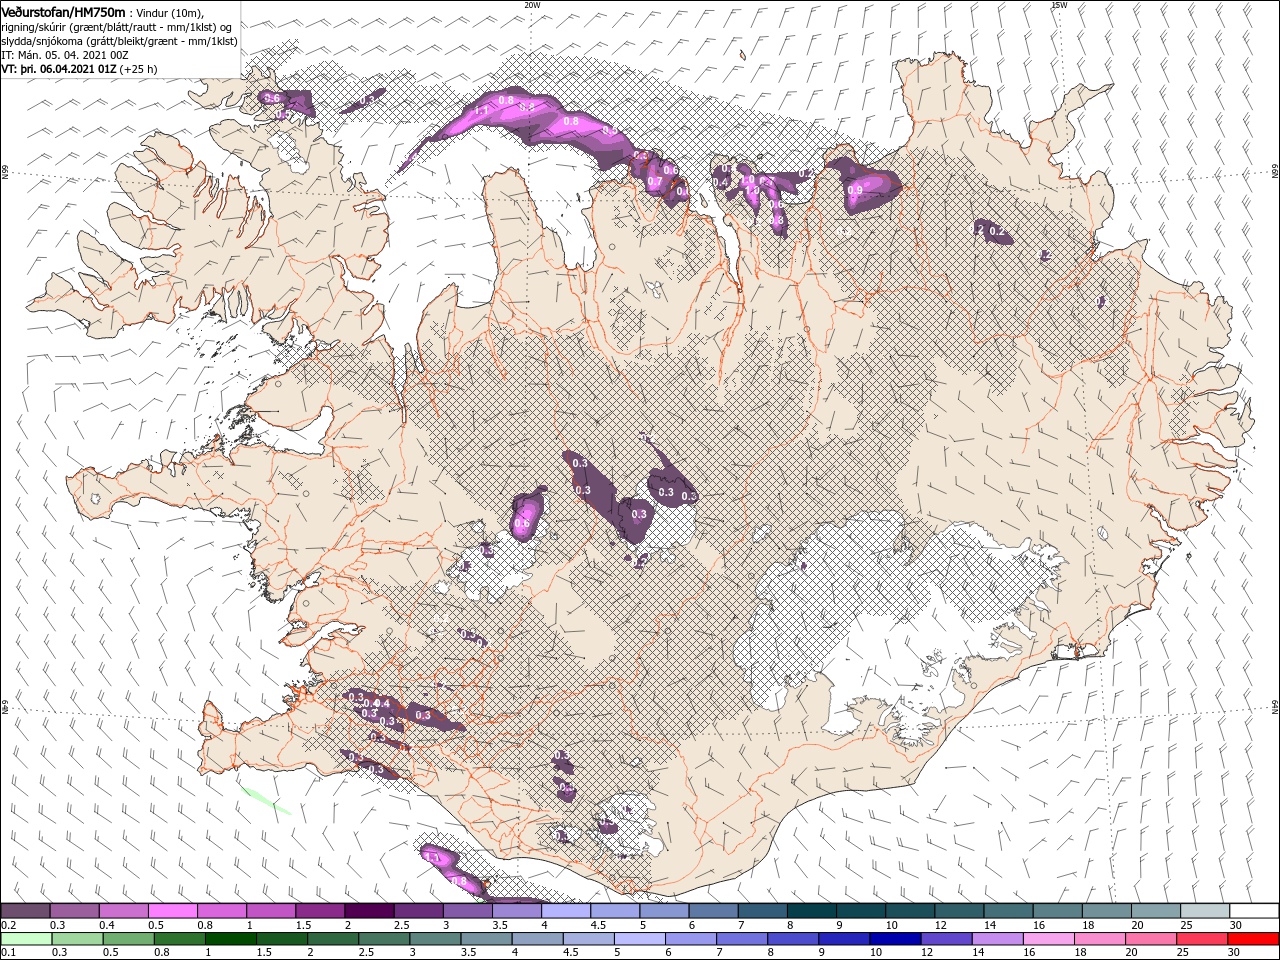Select the pale green 0.1 swatch, lower legend row
This screenshot has width=1280, height=960.
(26, 939)
